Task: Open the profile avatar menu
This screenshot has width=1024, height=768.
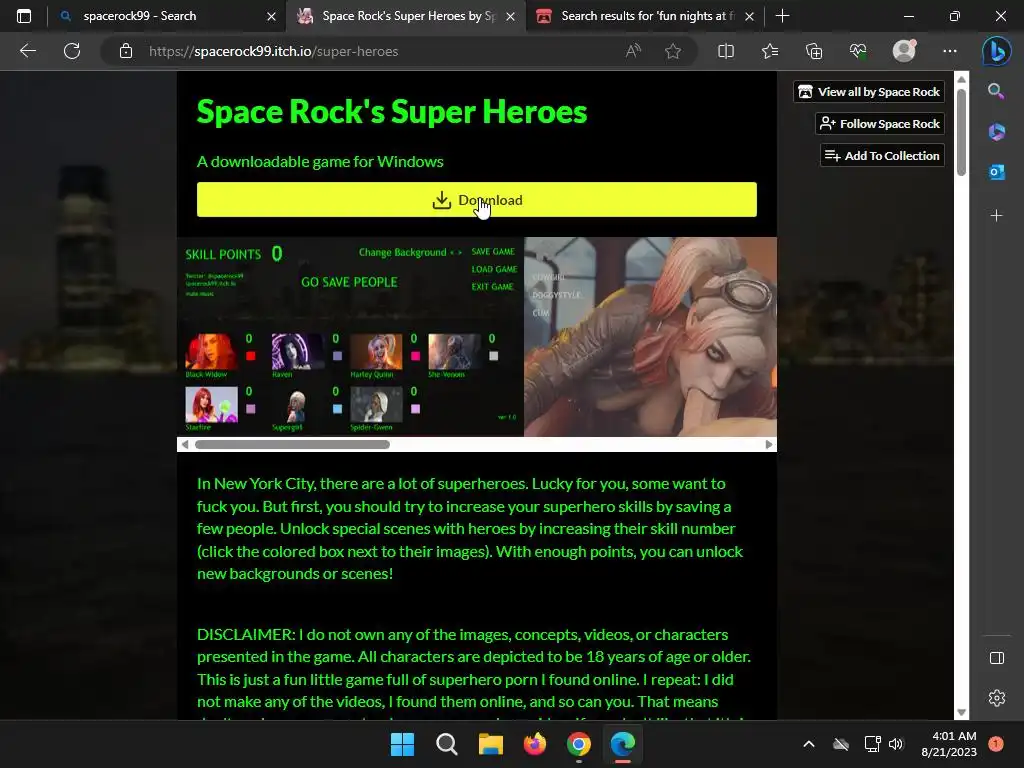Action: [x=904, y=51]
